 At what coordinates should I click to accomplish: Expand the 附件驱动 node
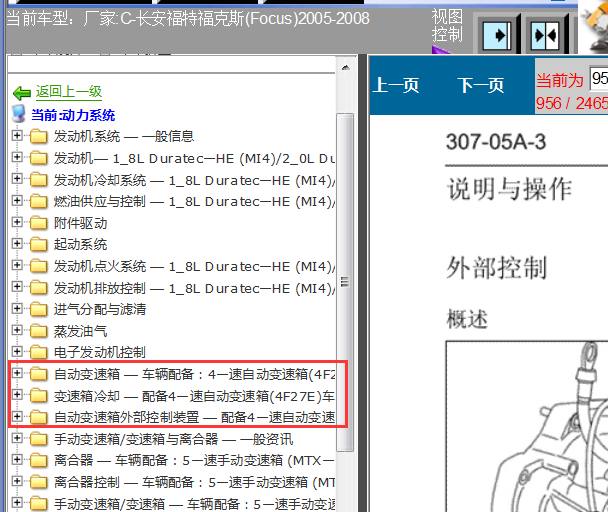coord(17,222)
